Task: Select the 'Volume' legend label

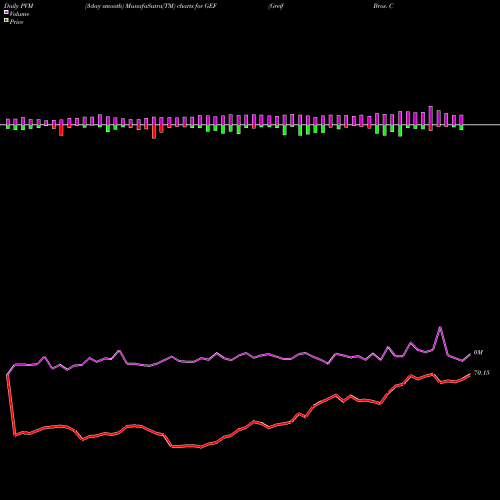Action: point(19,14)
